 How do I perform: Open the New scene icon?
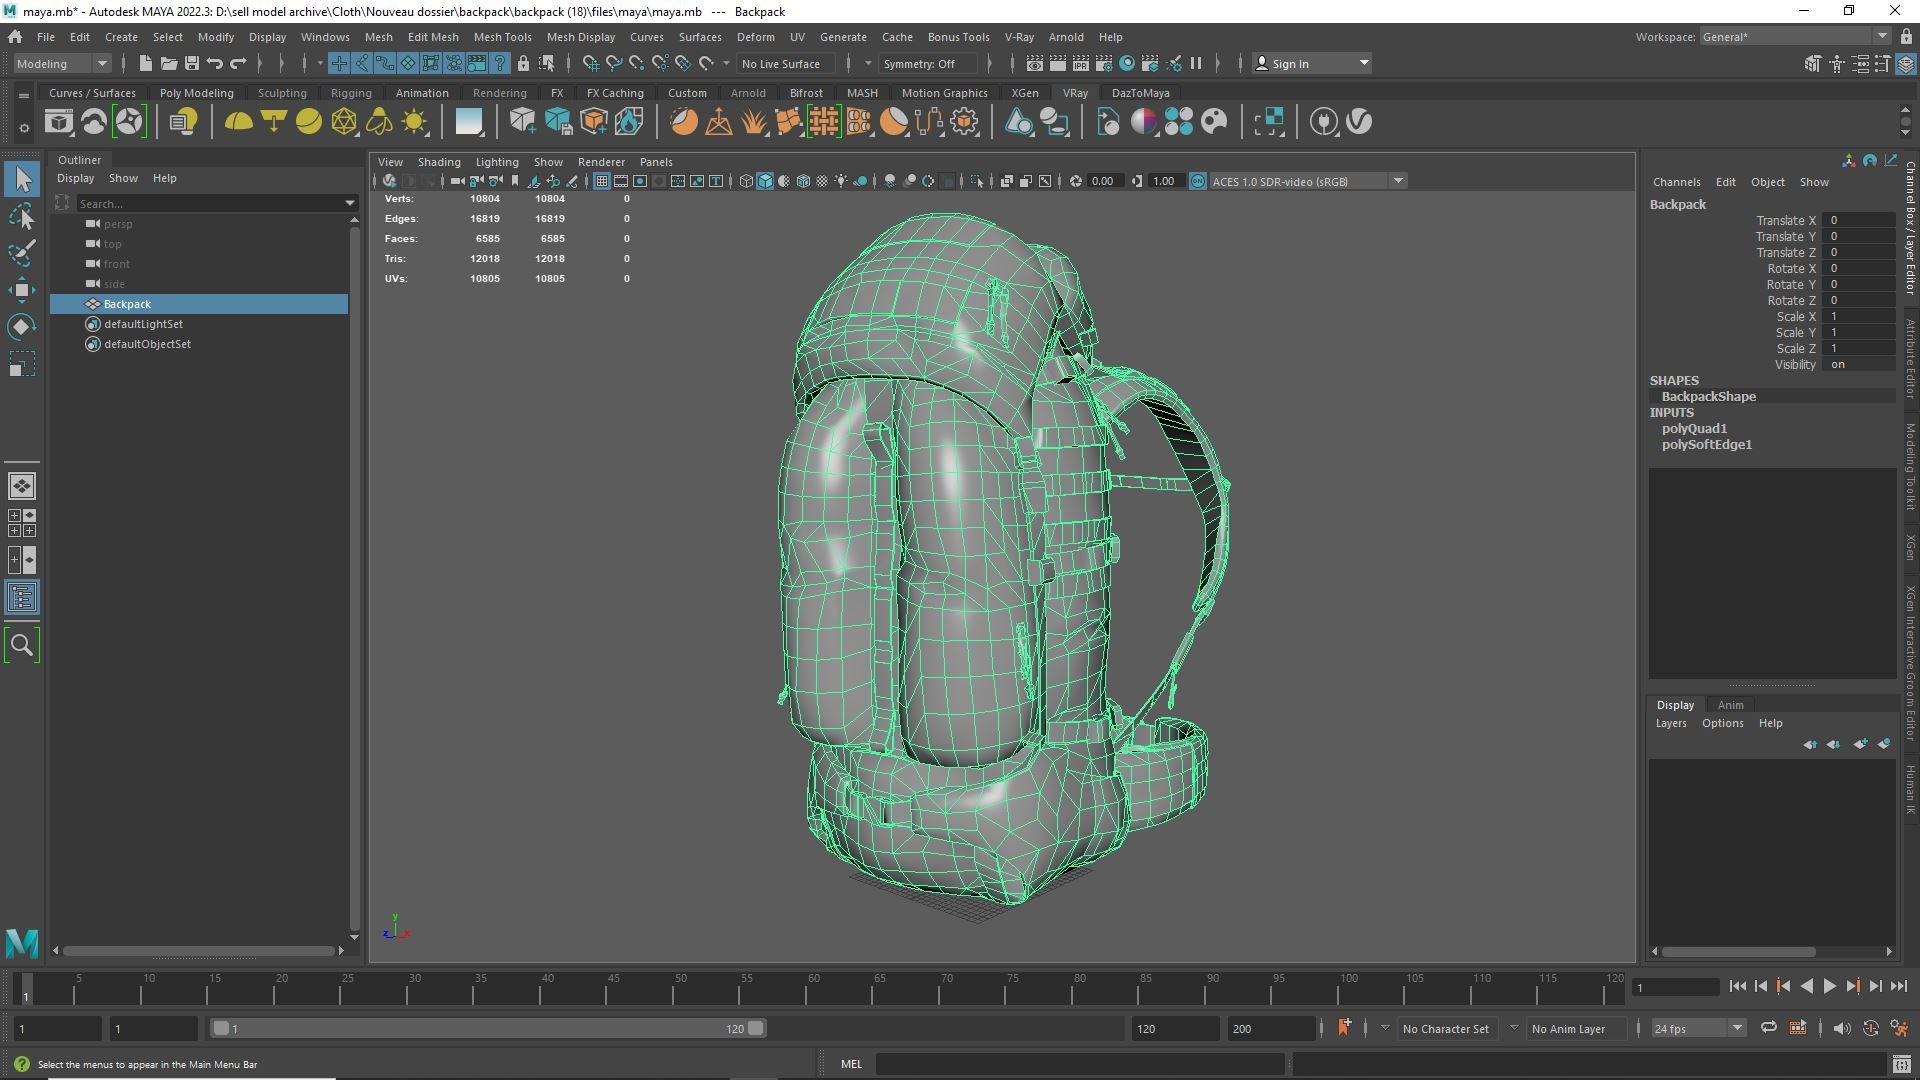click(x=145, y=63)
